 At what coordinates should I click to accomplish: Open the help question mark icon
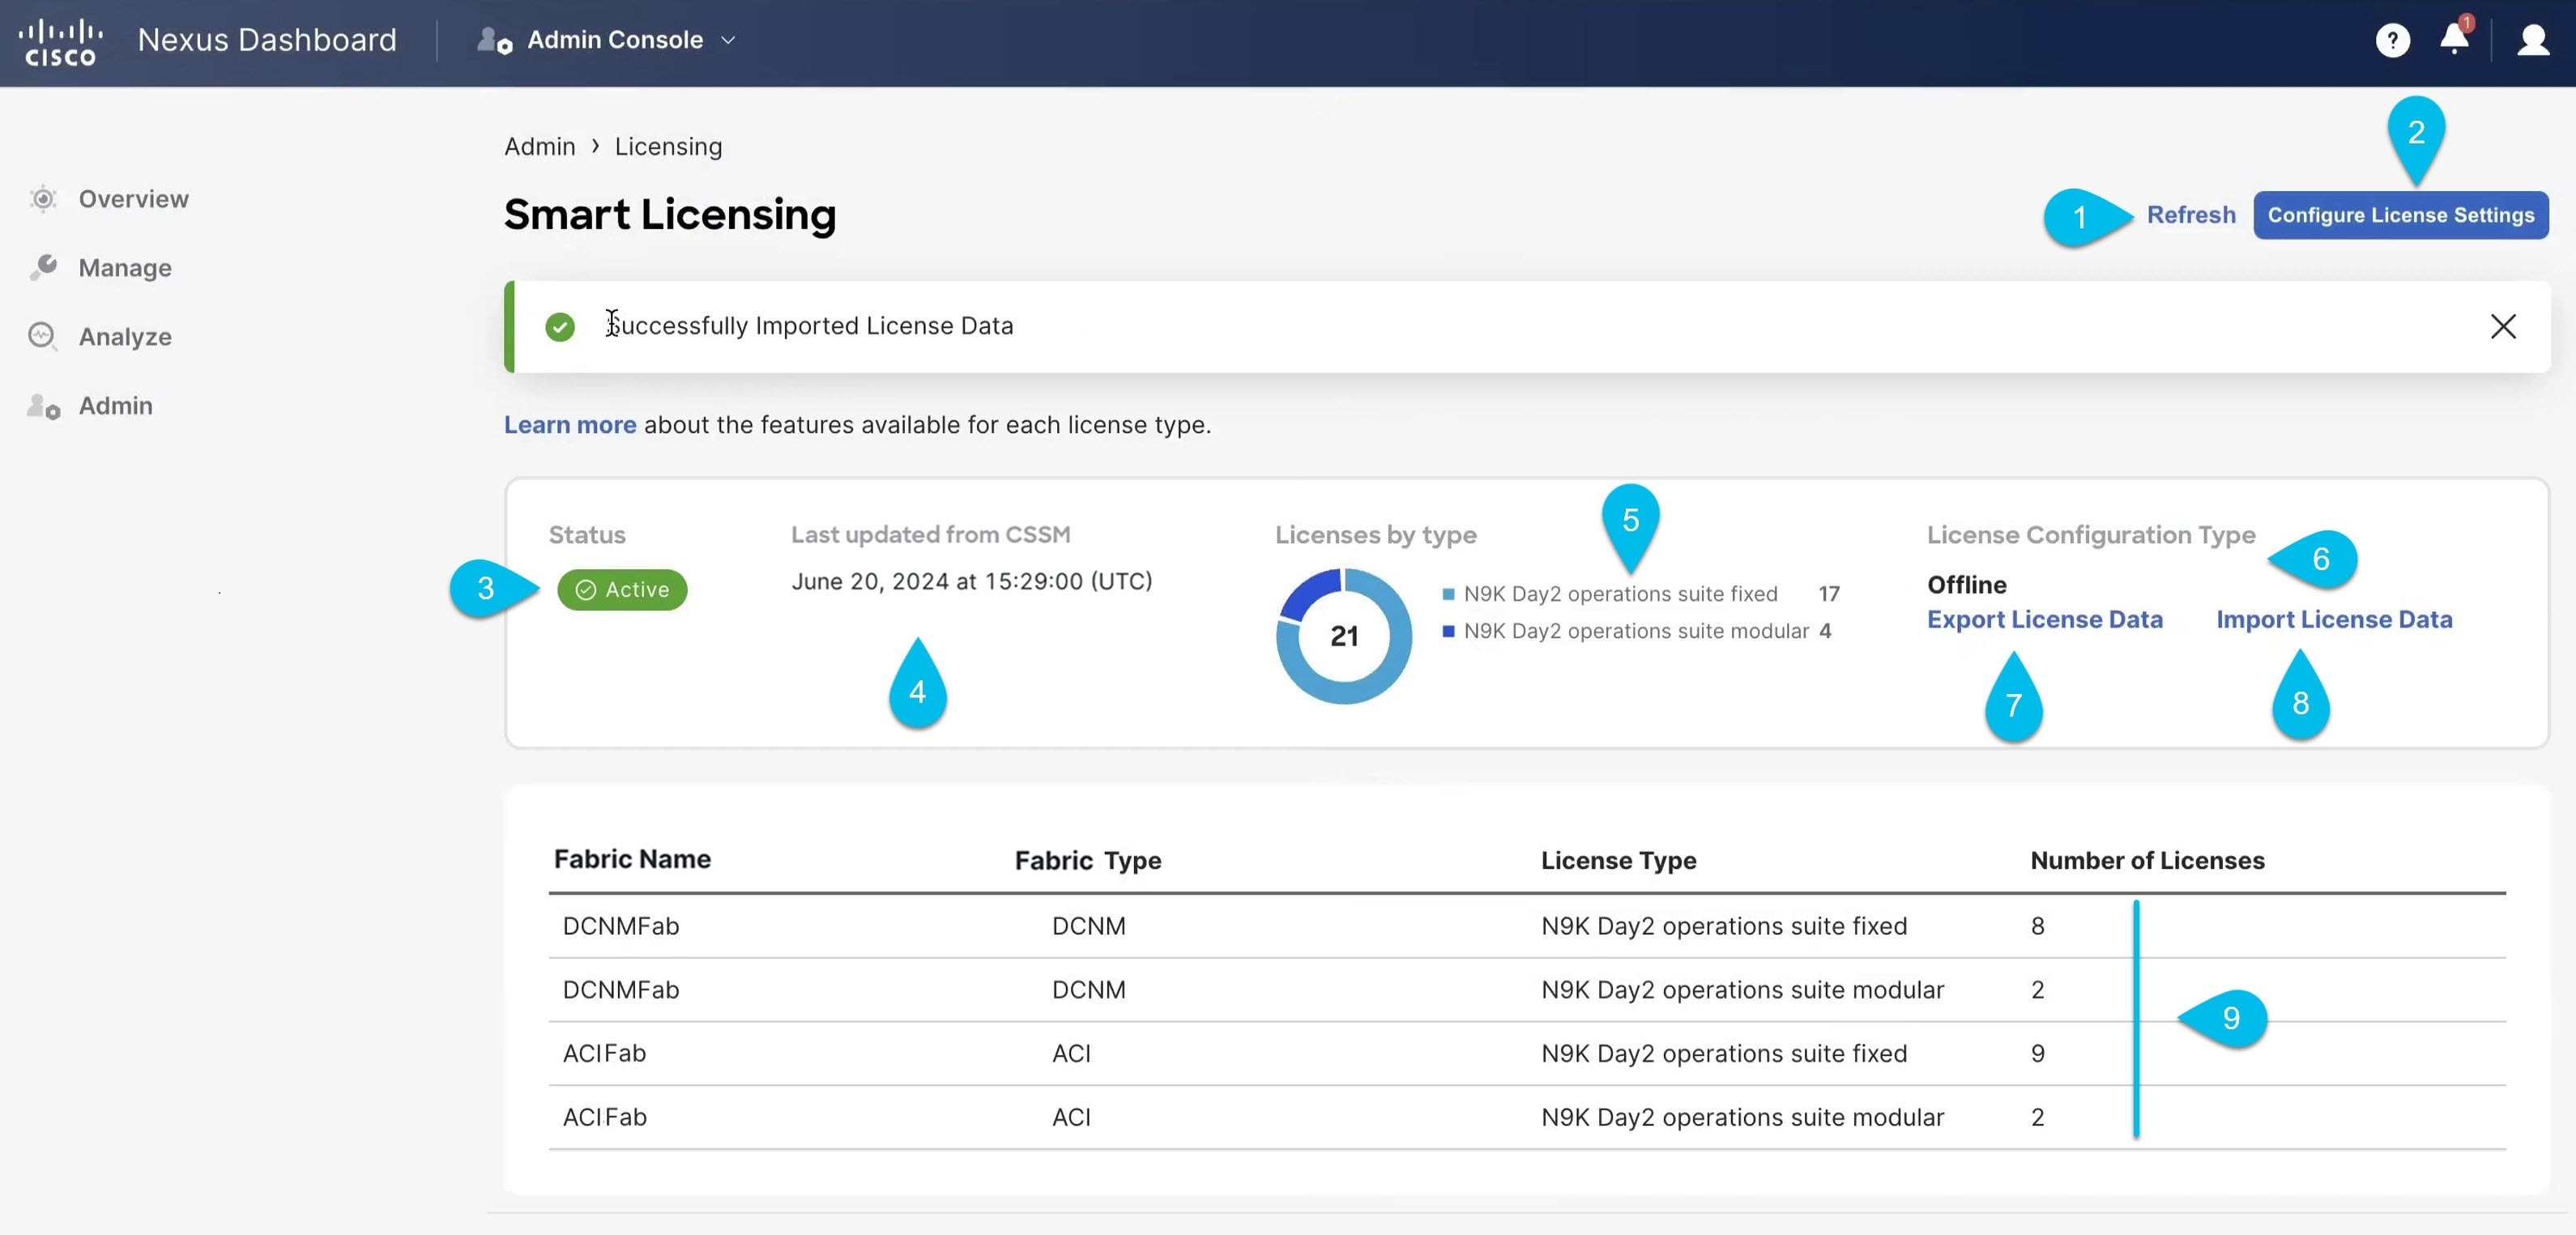coord(2392,40)
